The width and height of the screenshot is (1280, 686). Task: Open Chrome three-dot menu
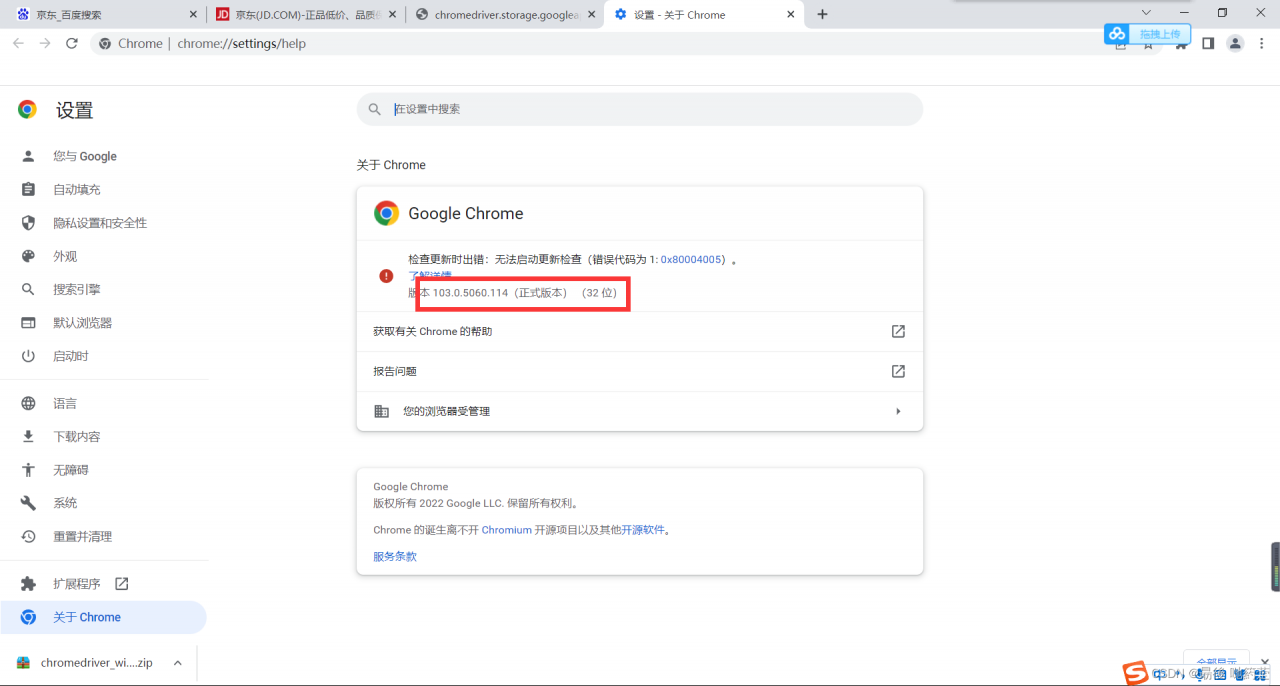[1262, 43]
